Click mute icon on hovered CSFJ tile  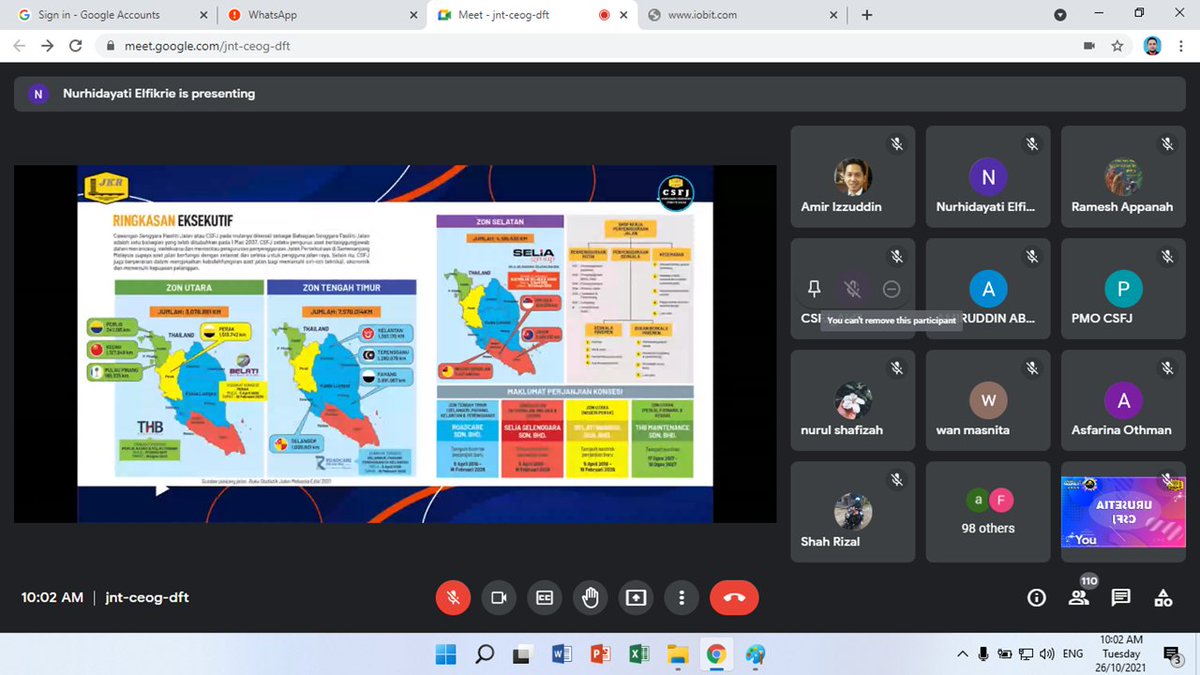point(852,289)
